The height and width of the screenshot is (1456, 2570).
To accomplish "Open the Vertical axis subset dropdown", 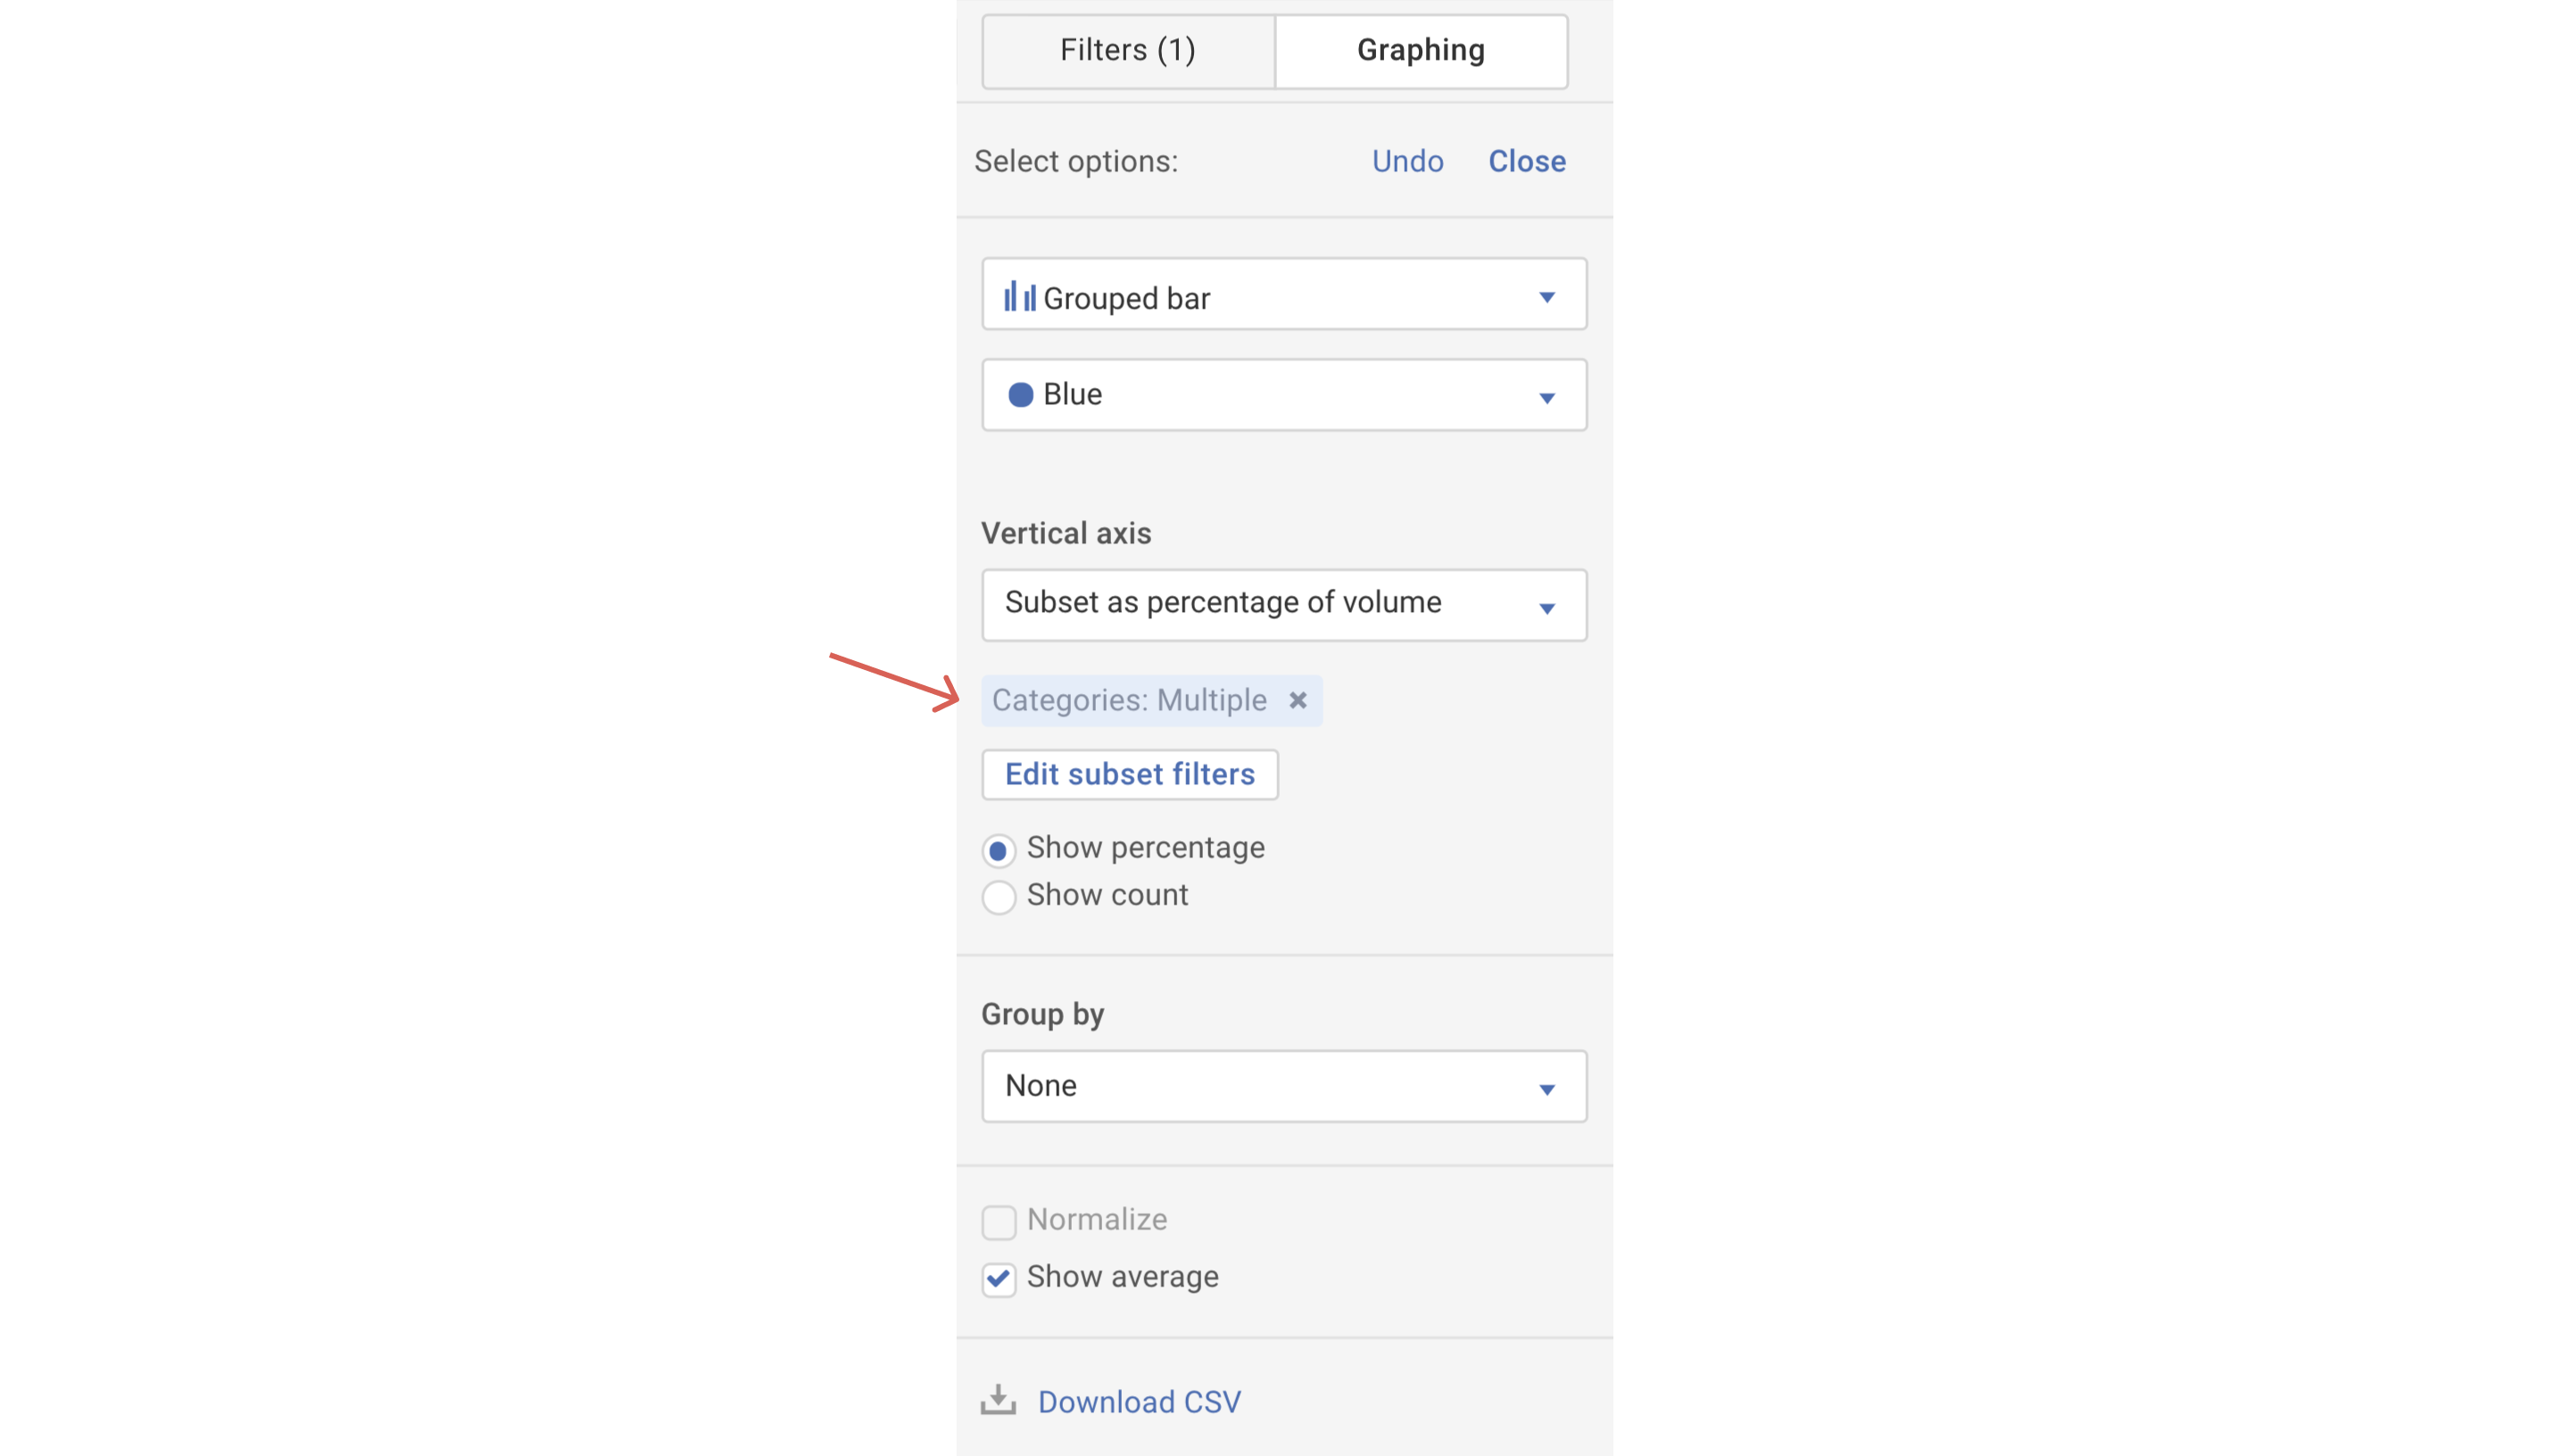I will click(1283, 605).
